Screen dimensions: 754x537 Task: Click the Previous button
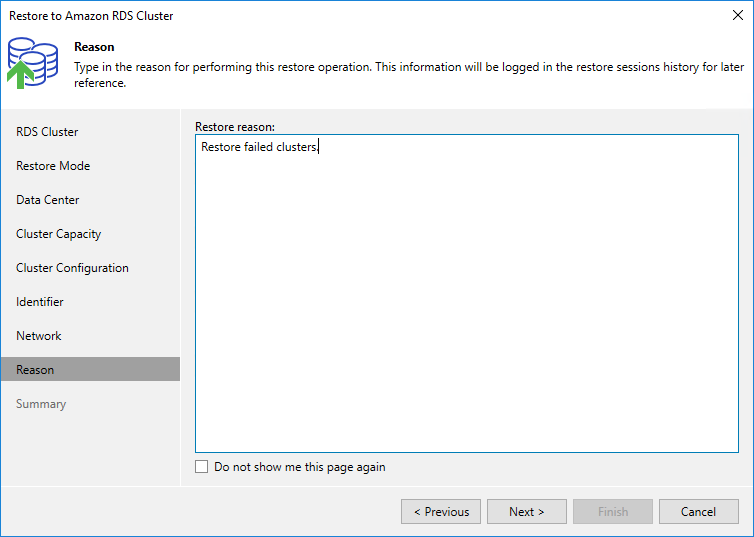tap(441, 512)
